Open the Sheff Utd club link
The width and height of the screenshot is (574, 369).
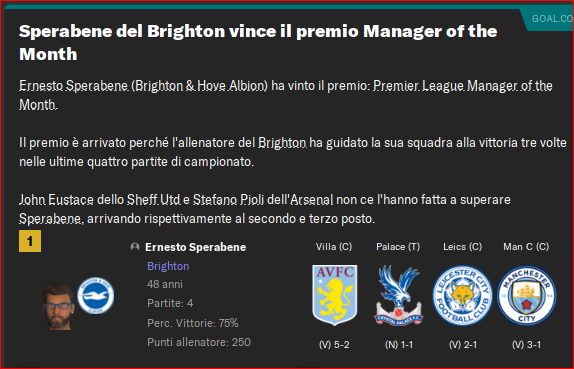153,200
